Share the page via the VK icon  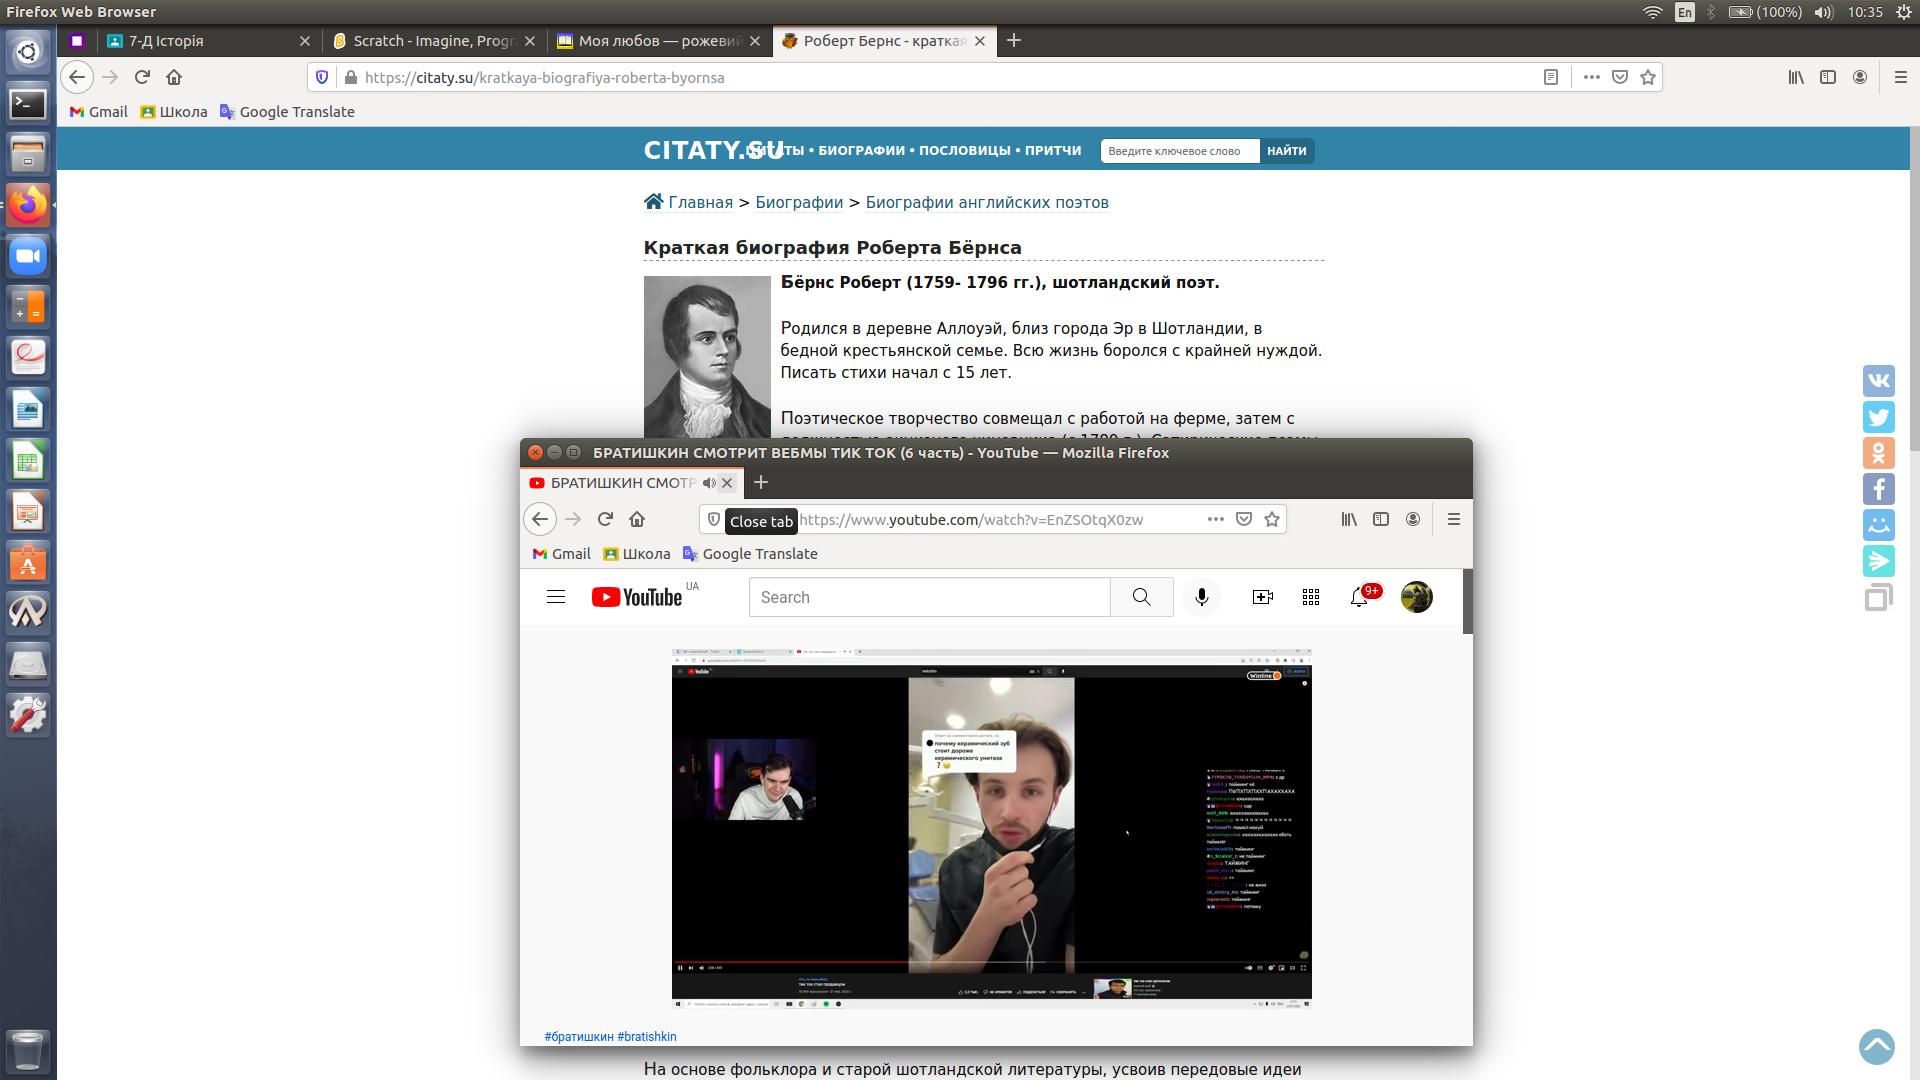point(1878,381)
